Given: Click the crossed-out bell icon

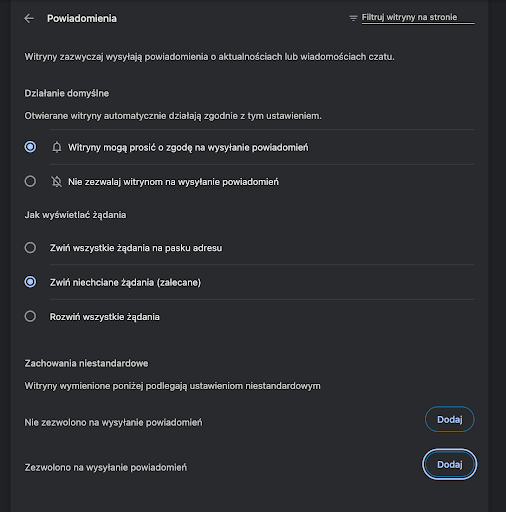Looking at the screenshot, I should pyautogui.click(x=57, y=182).
